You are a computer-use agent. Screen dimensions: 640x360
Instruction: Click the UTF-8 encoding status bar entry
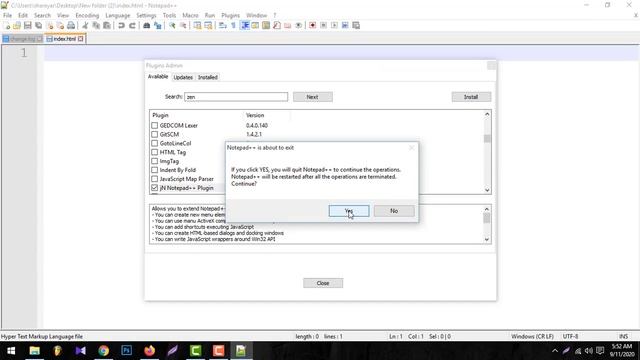point(570,336)
